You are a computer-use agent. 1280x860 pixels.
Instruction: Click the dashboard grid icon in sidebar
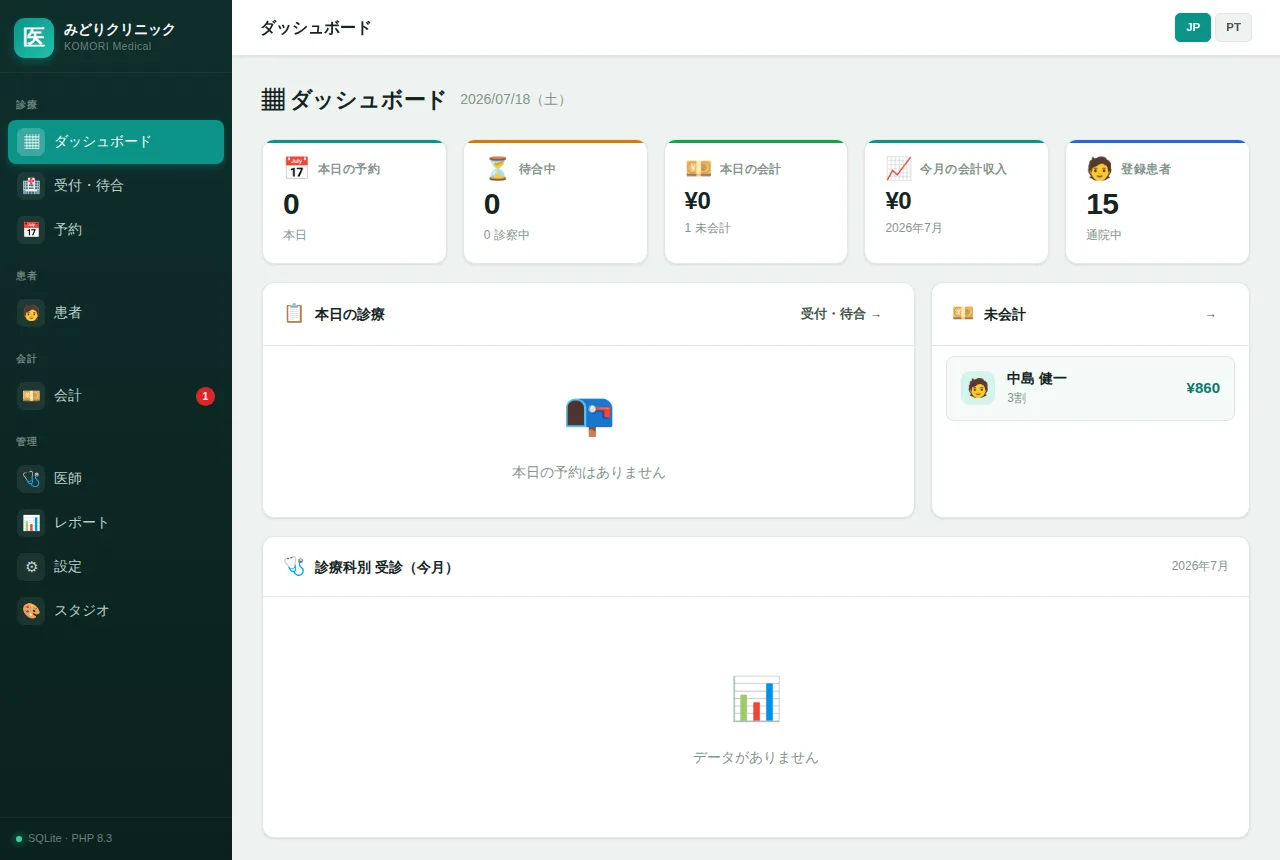pyautogui.click(x=31, y=142)
